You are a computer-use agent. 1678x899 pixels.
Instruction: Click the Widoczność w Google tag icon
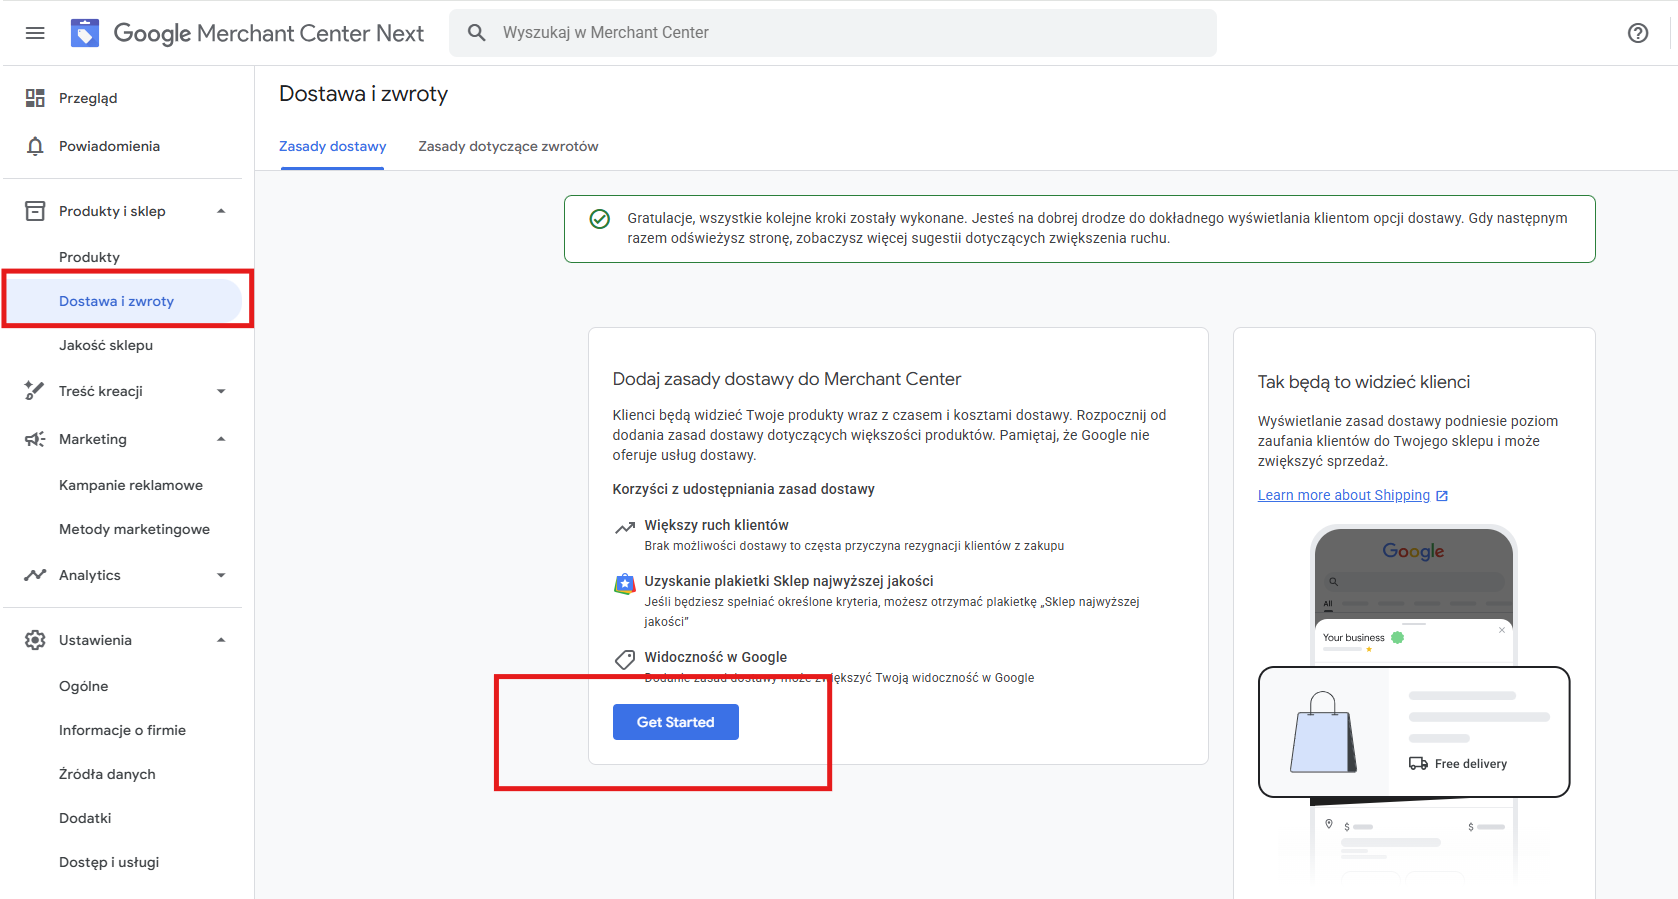tap(625, 659)
